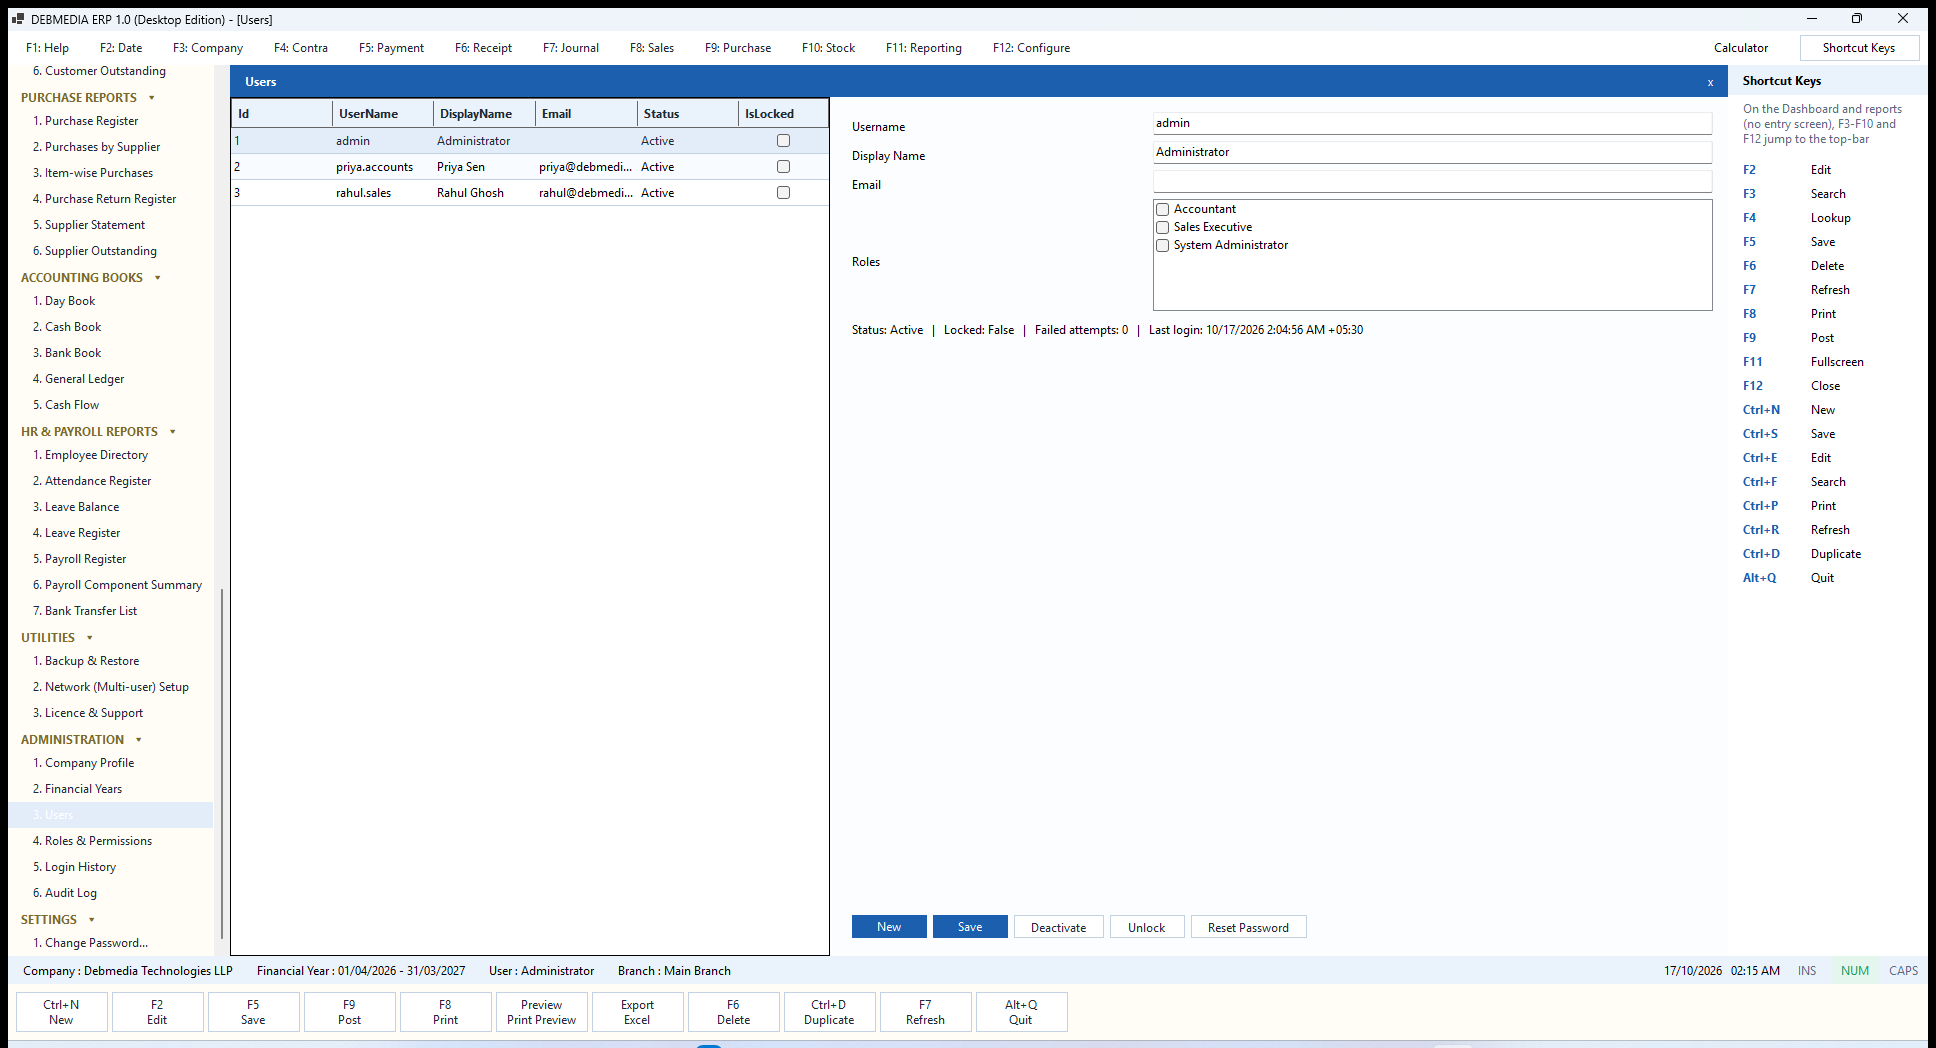Screen dimensions: 1936x1048
Task: Click the DEBMEDIA ERP app icon in title bar
Action: (18, 19)
